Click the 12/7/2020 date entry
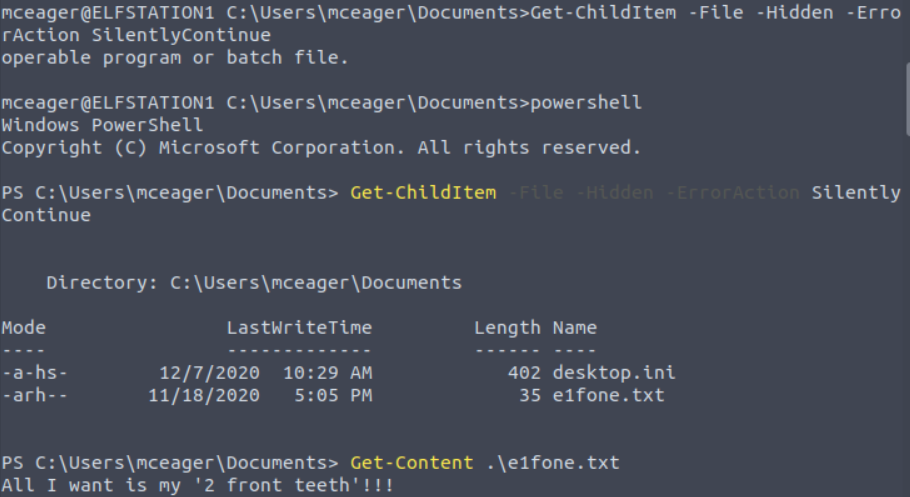 (x=210, y=373)
